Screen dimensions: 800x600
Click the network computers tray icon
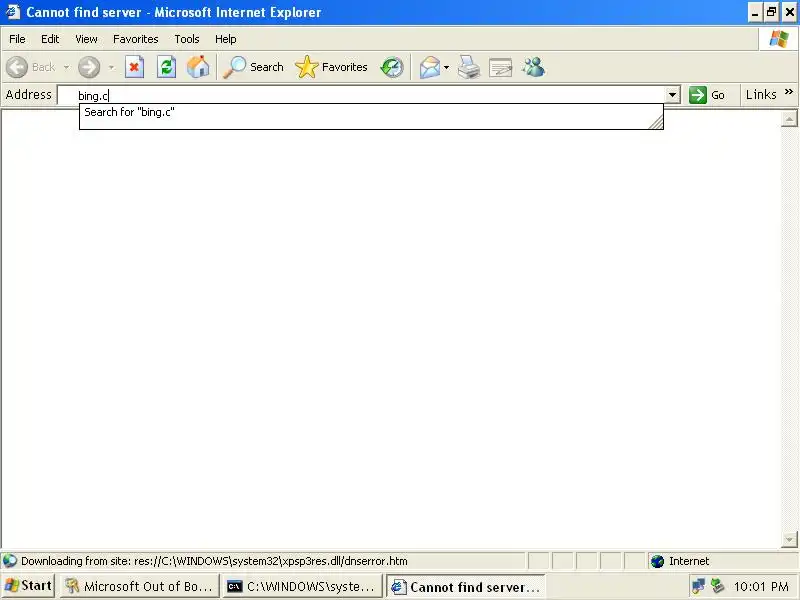(698, 586)
